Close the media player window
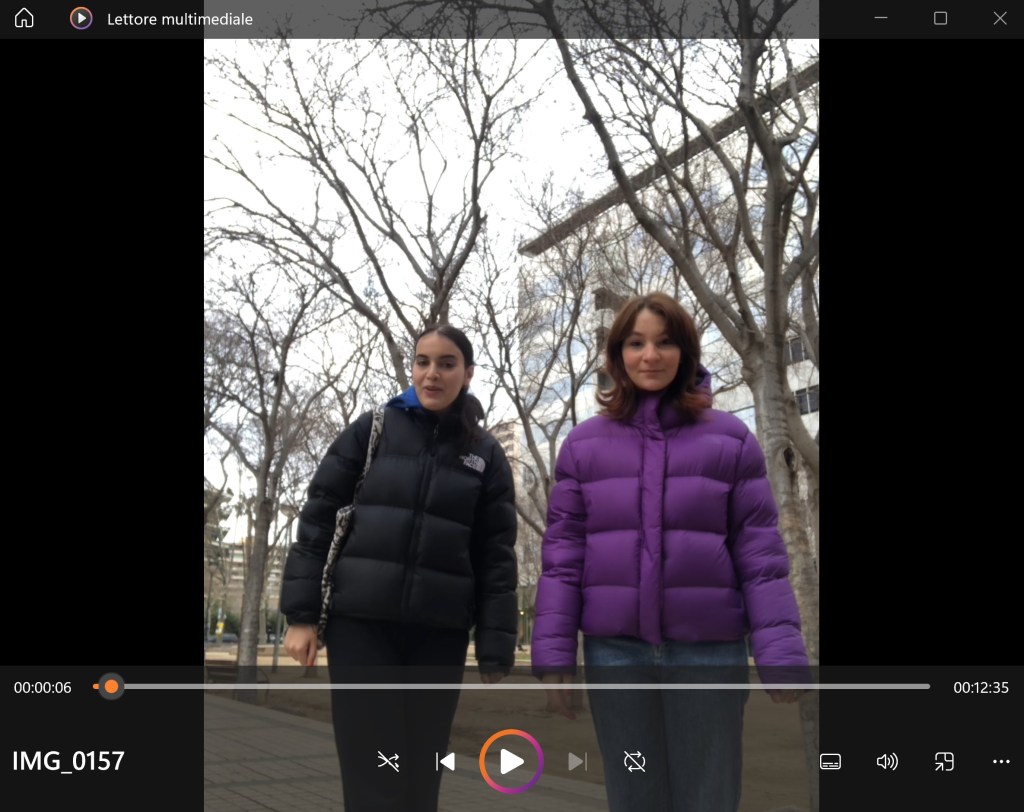The width and height of the screenshot is (1024, 812). pos(999,19)
